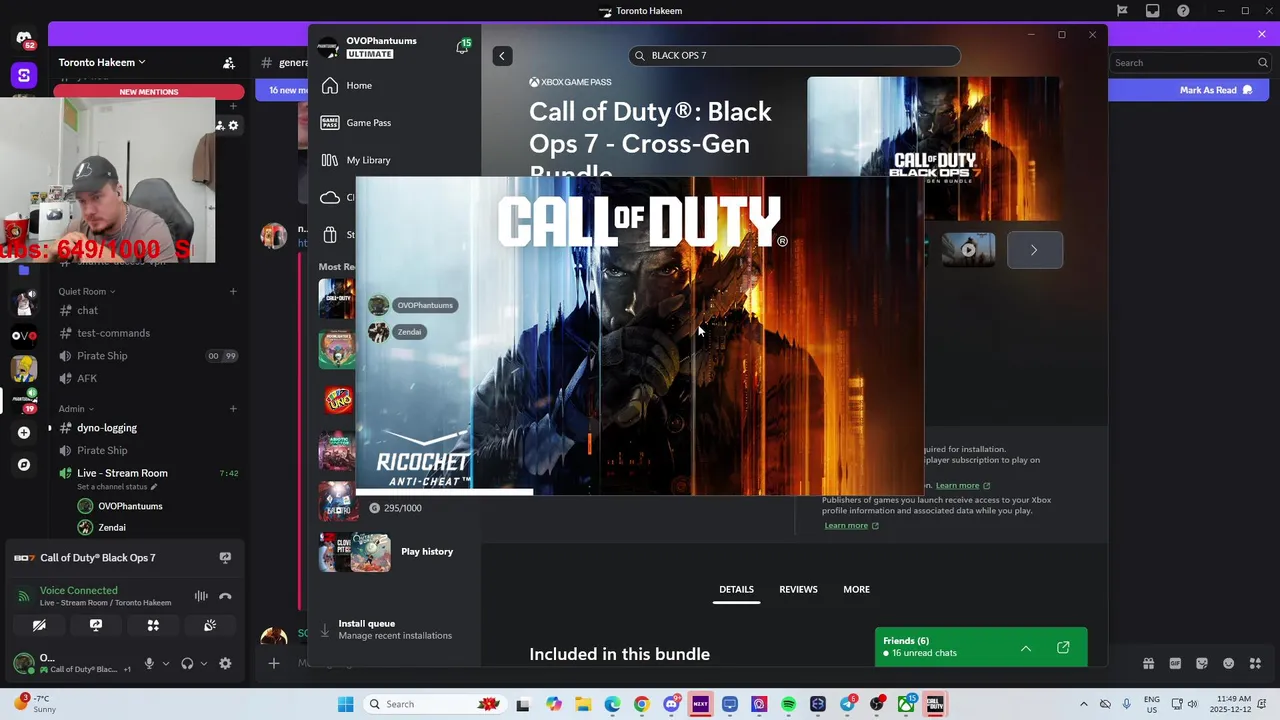Open microphone input options chevron

pos(166,663)
